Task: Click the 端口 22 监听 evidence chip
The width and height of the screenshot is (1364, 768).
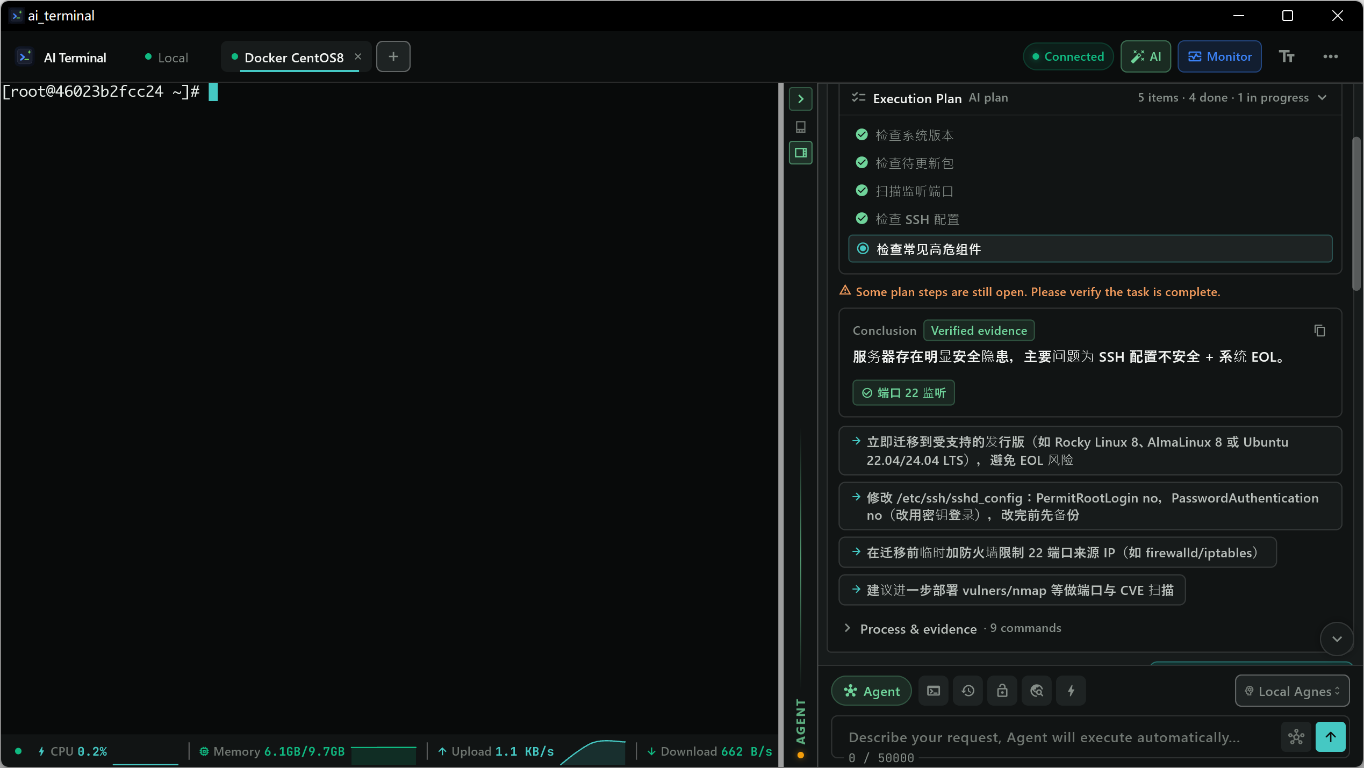Action: click(904, 393)
